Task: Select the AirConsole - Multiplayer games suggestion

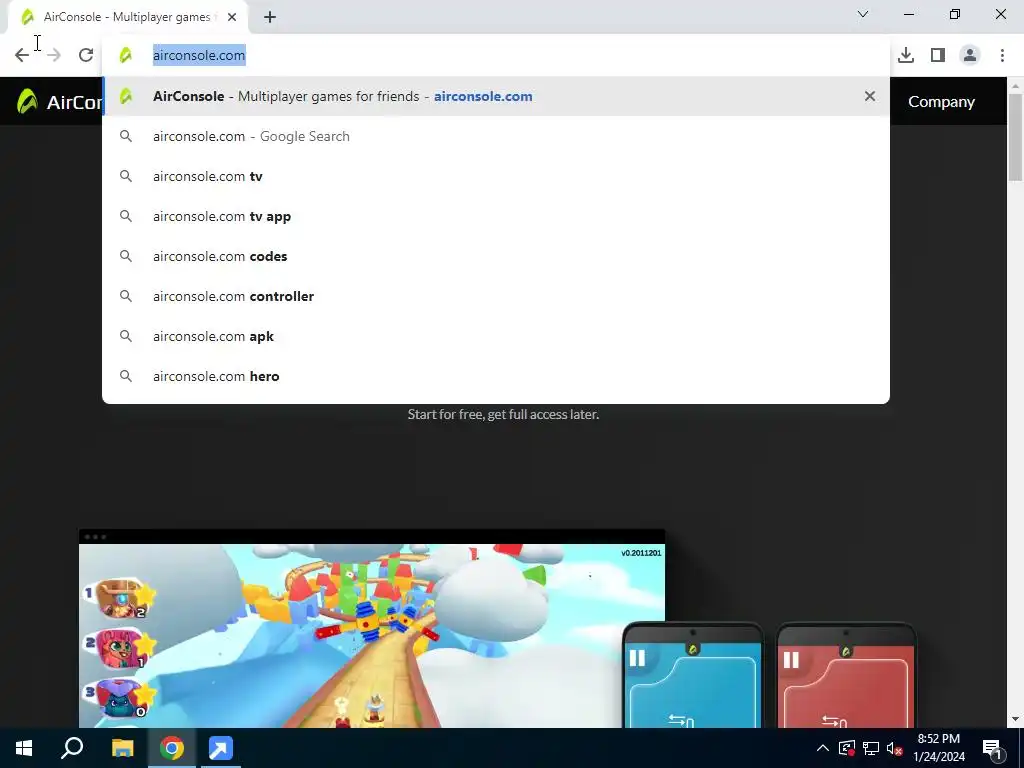Action: pos(496,97)
